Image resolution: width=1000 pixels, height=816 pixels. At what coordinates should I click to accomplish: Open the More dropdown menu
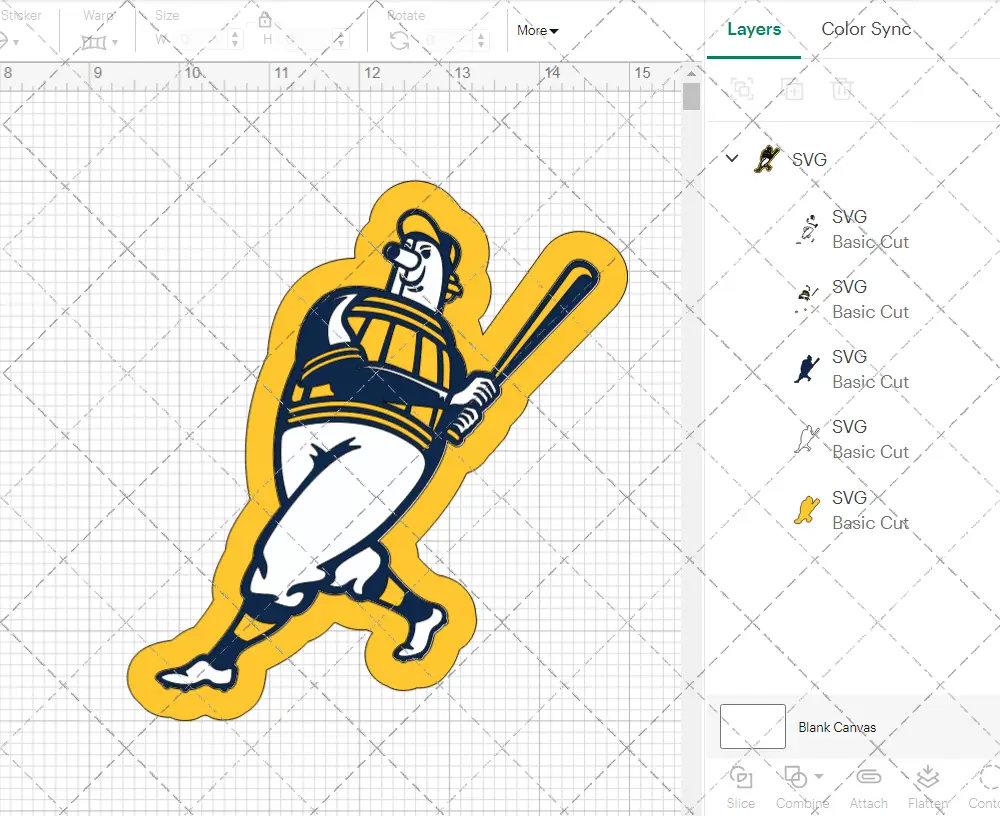(x=538, y=31)
